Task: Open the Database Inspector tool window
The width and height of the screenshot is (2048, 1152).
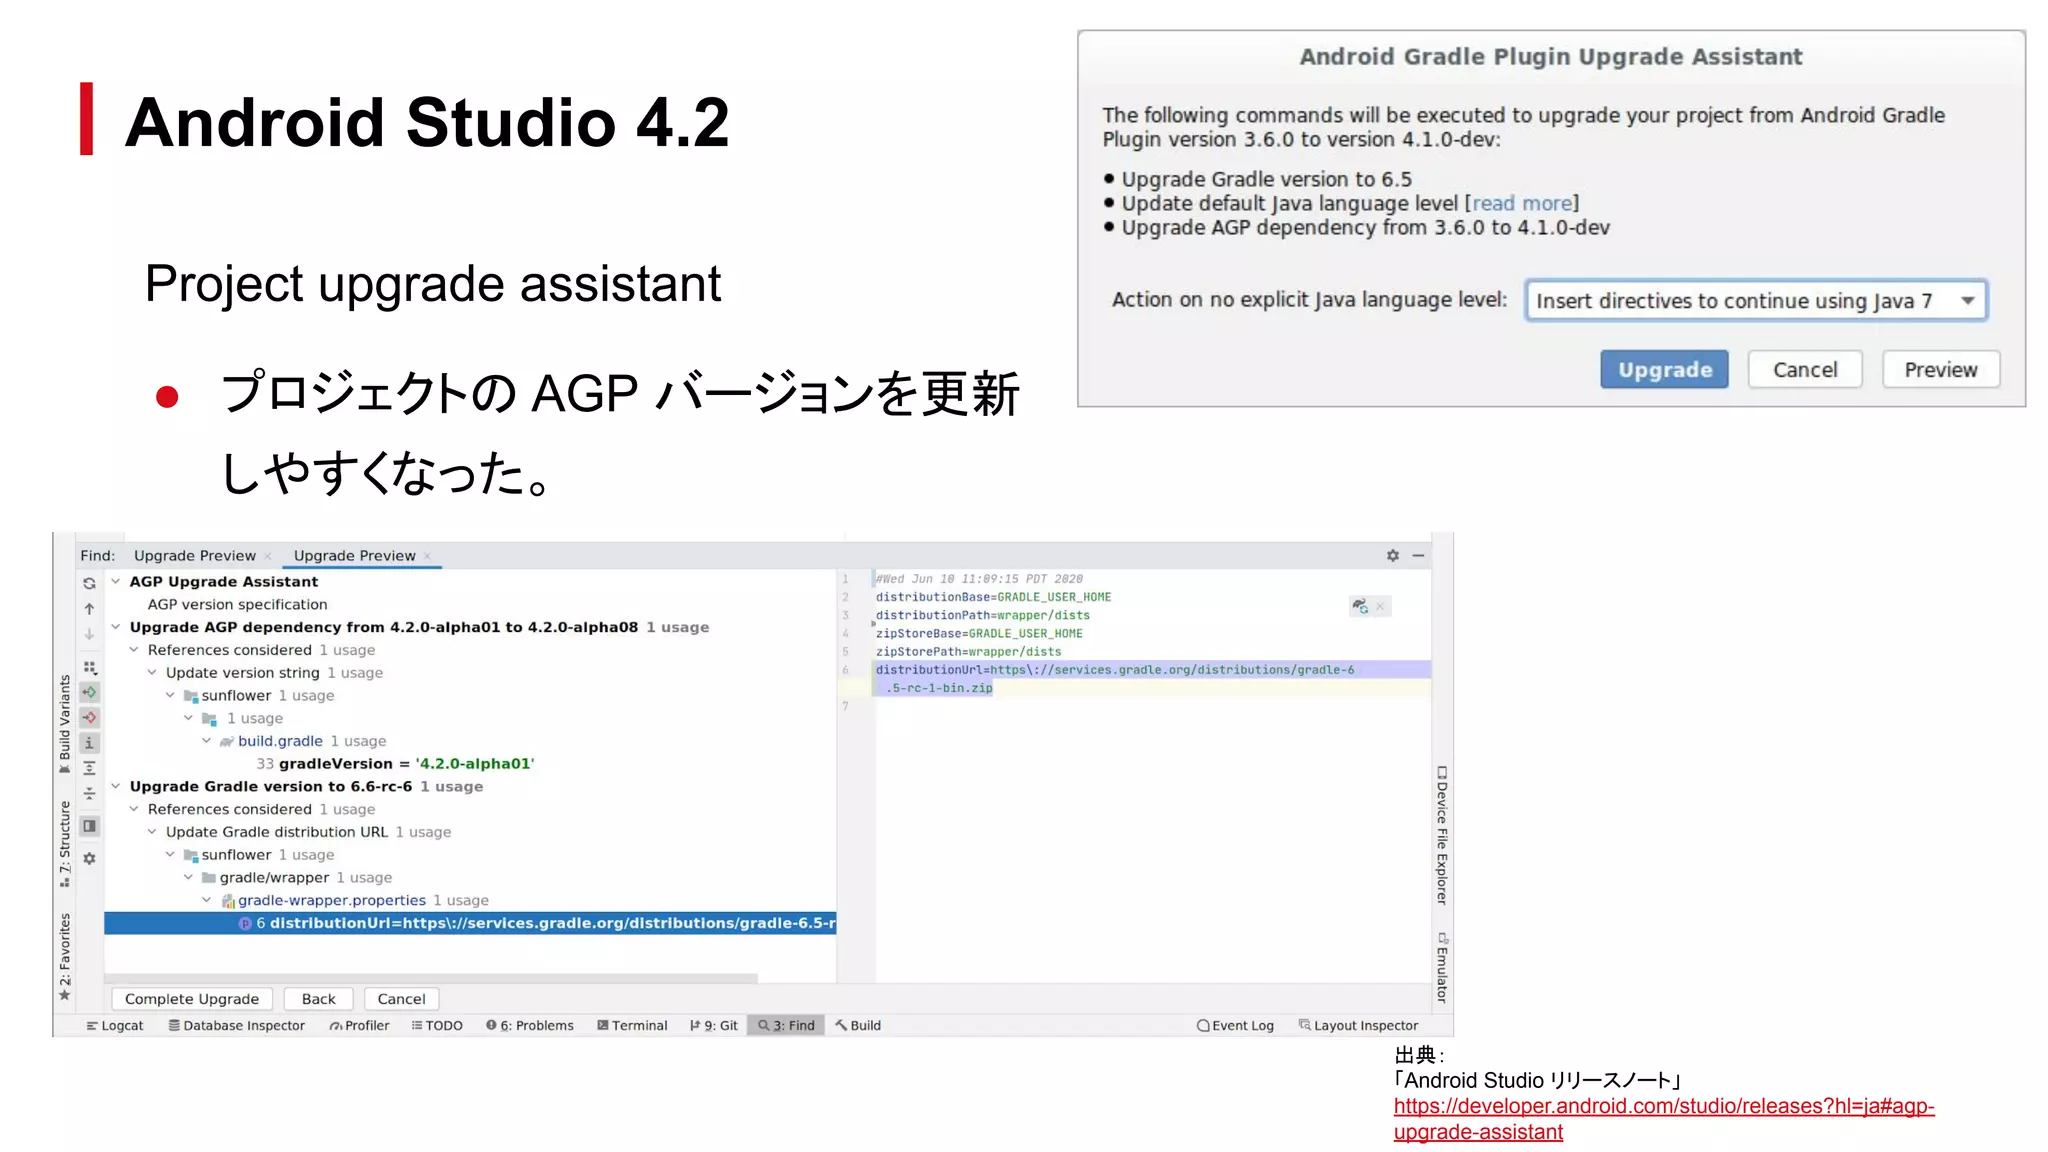Action: (x=237, y=1025)
